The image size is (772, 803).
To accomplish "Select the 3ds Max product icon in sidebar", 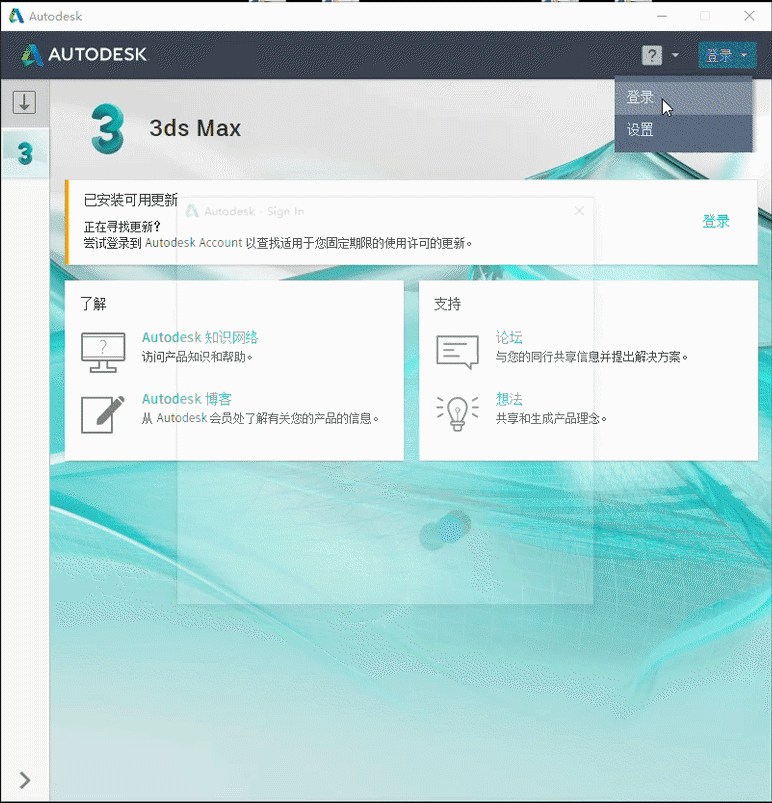I will click(25, 153).
